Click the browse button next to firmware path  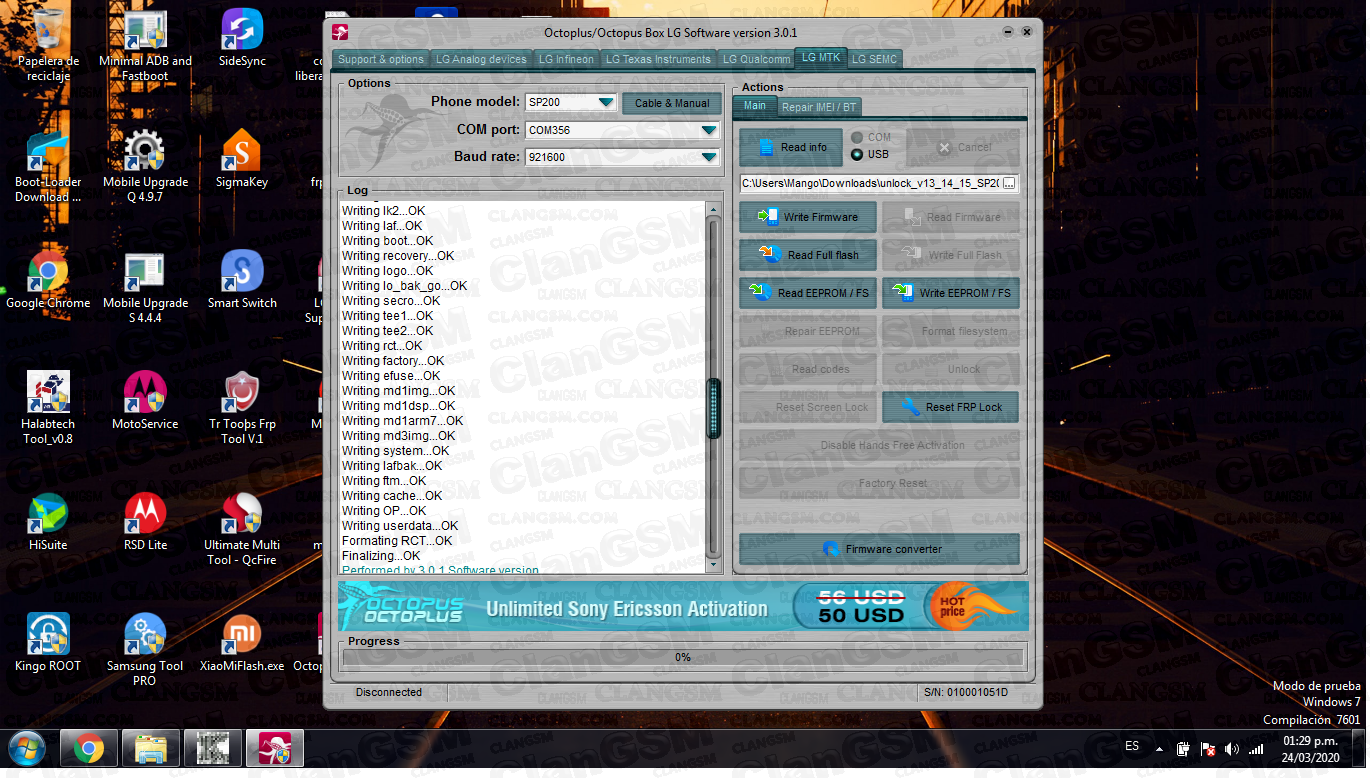[x=1009, y=183]
